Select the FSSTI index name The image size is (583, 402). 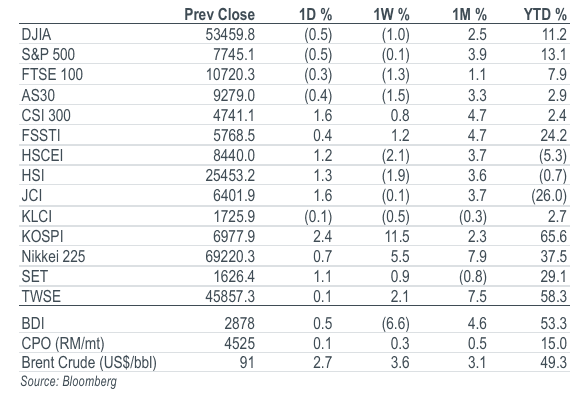41,135
